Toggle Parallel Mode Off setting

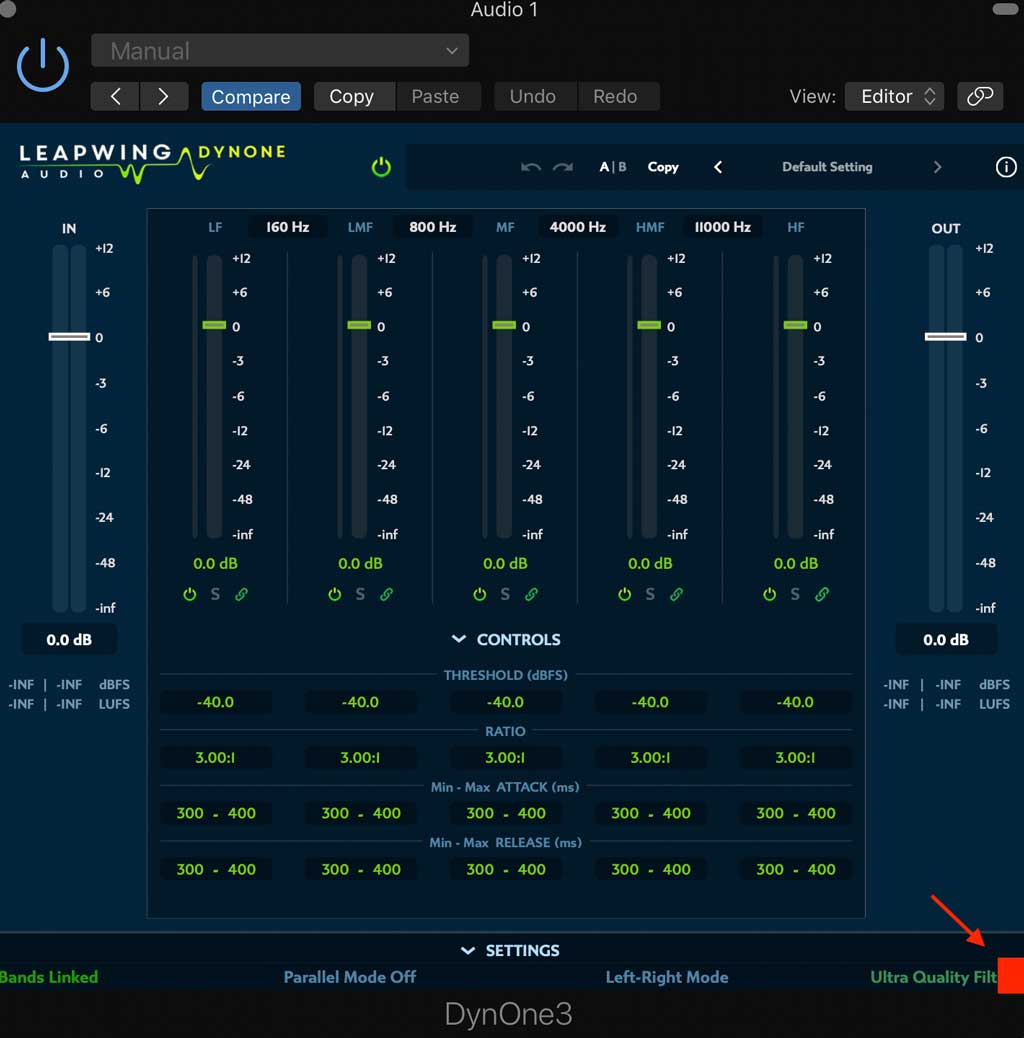tap(349, 977)
